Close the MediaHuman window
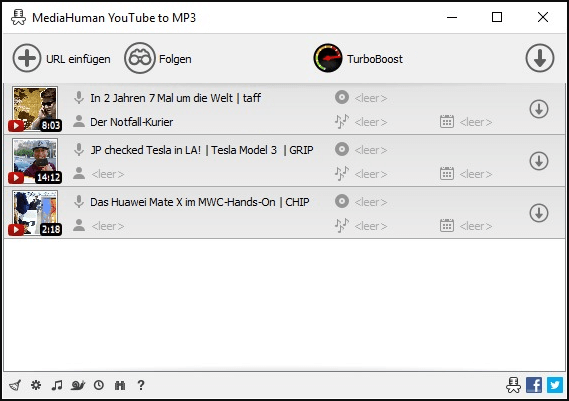 [543, 17]
